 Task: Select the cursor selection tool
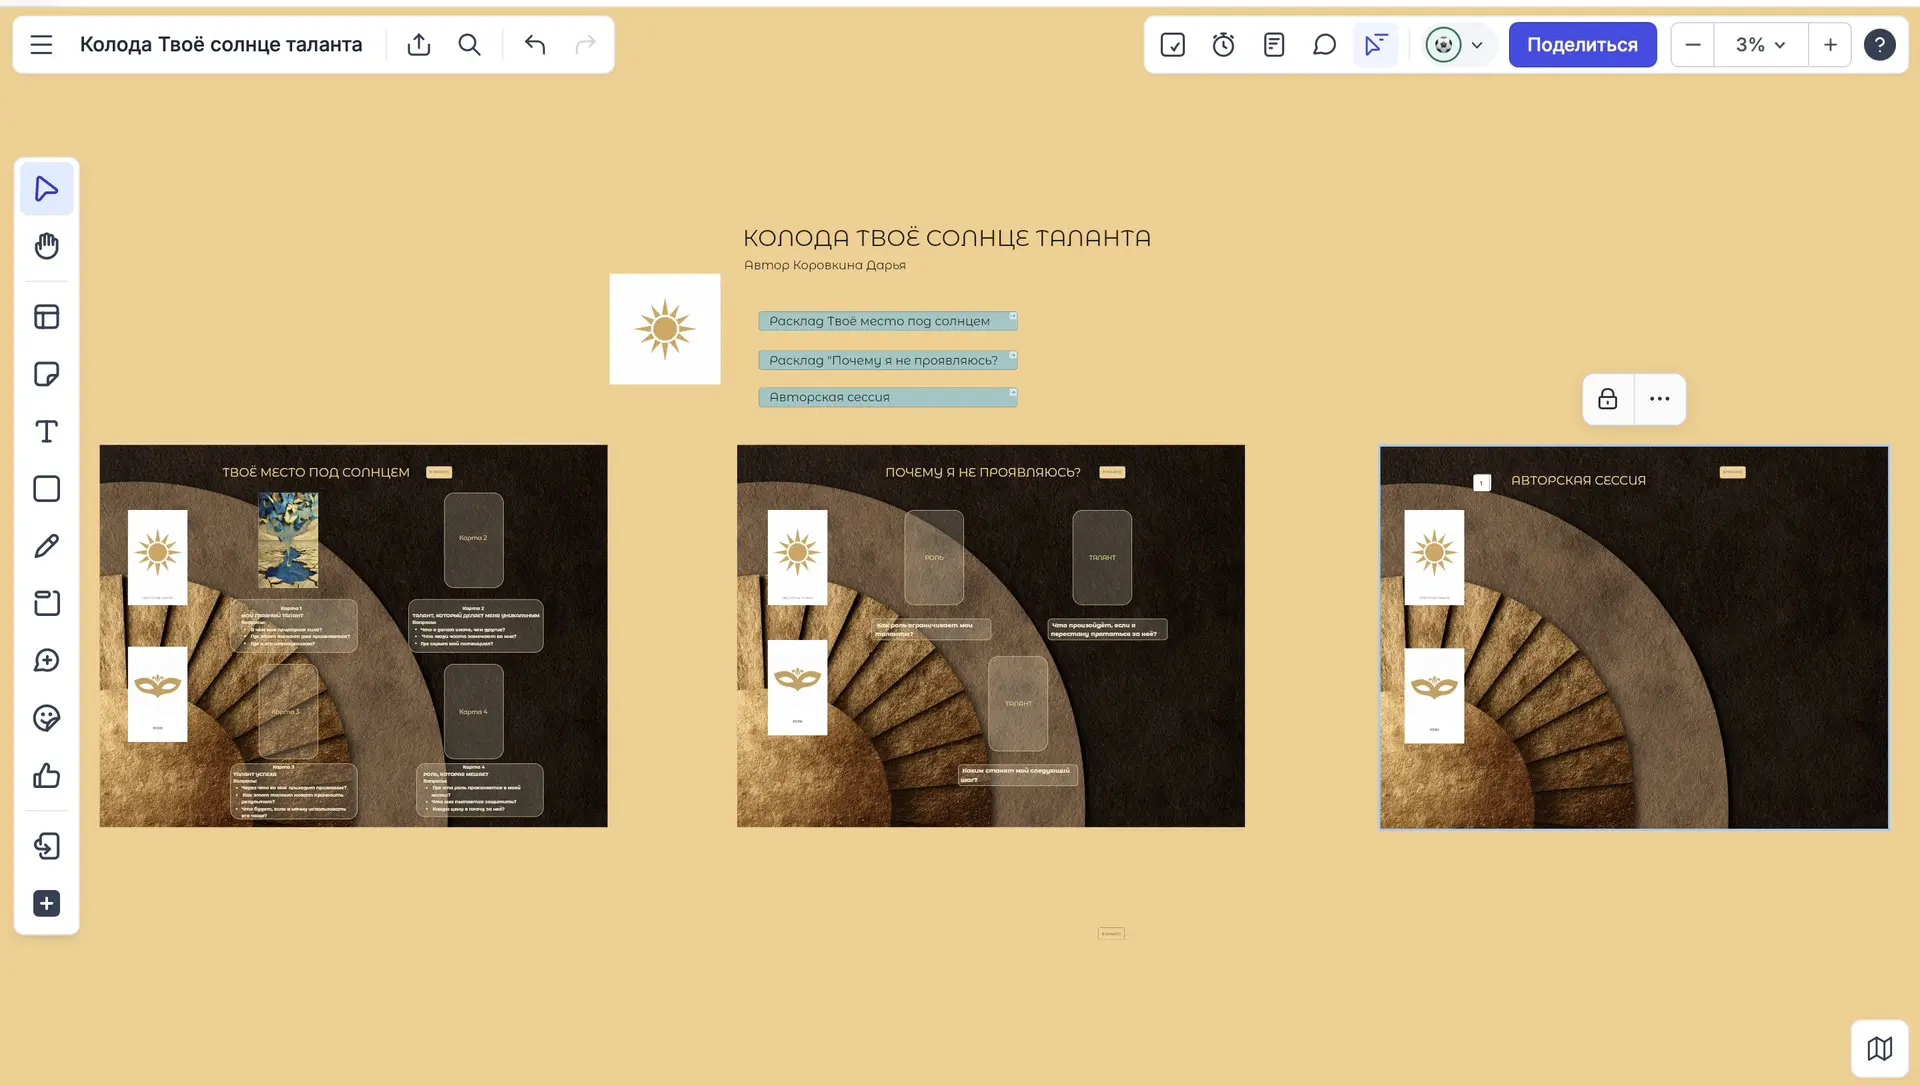pyautogui.click(x=47, y=189)
